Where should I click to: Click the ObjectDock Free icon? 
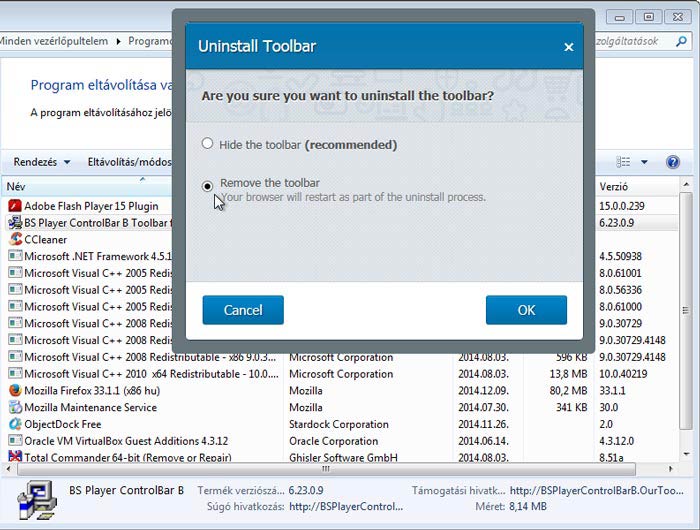tap(15, 424)
